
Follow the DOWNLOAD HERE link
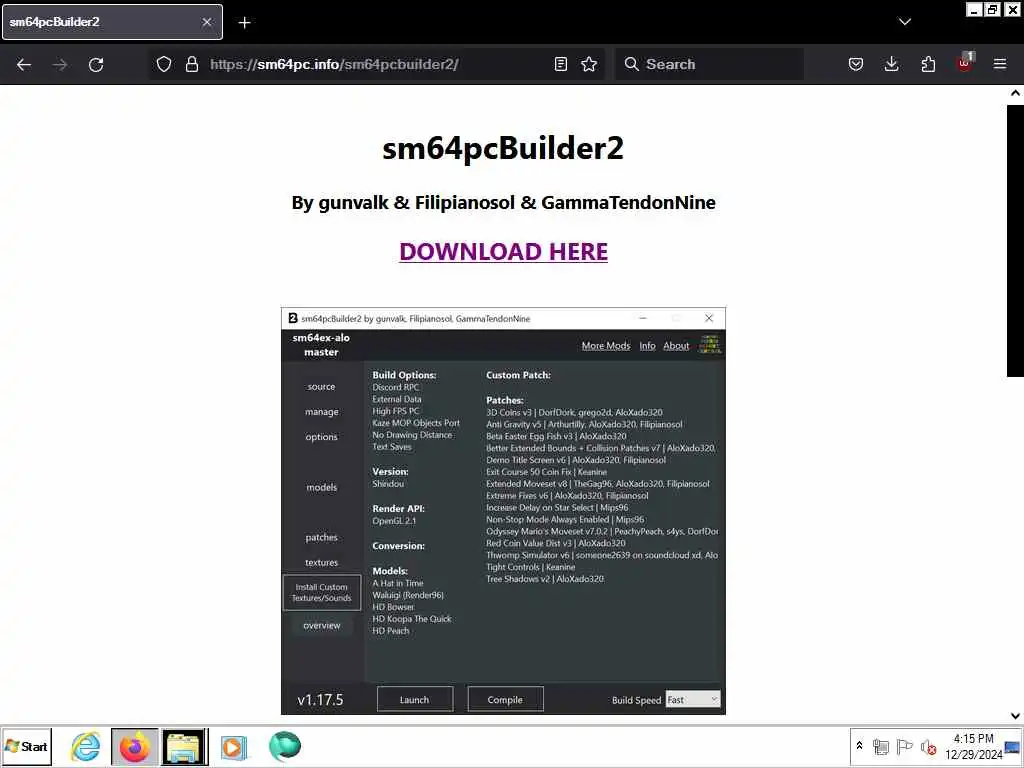click(504, 251)
